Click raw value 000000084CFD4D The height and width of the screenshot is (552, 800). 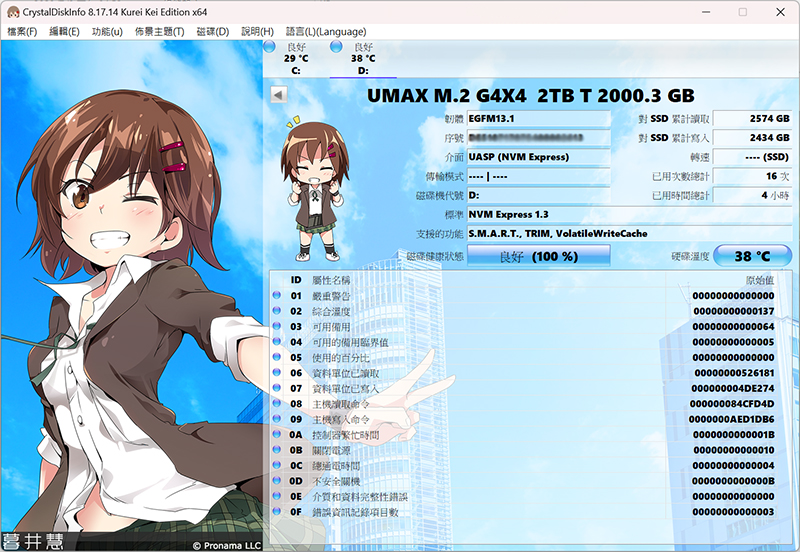732,404
